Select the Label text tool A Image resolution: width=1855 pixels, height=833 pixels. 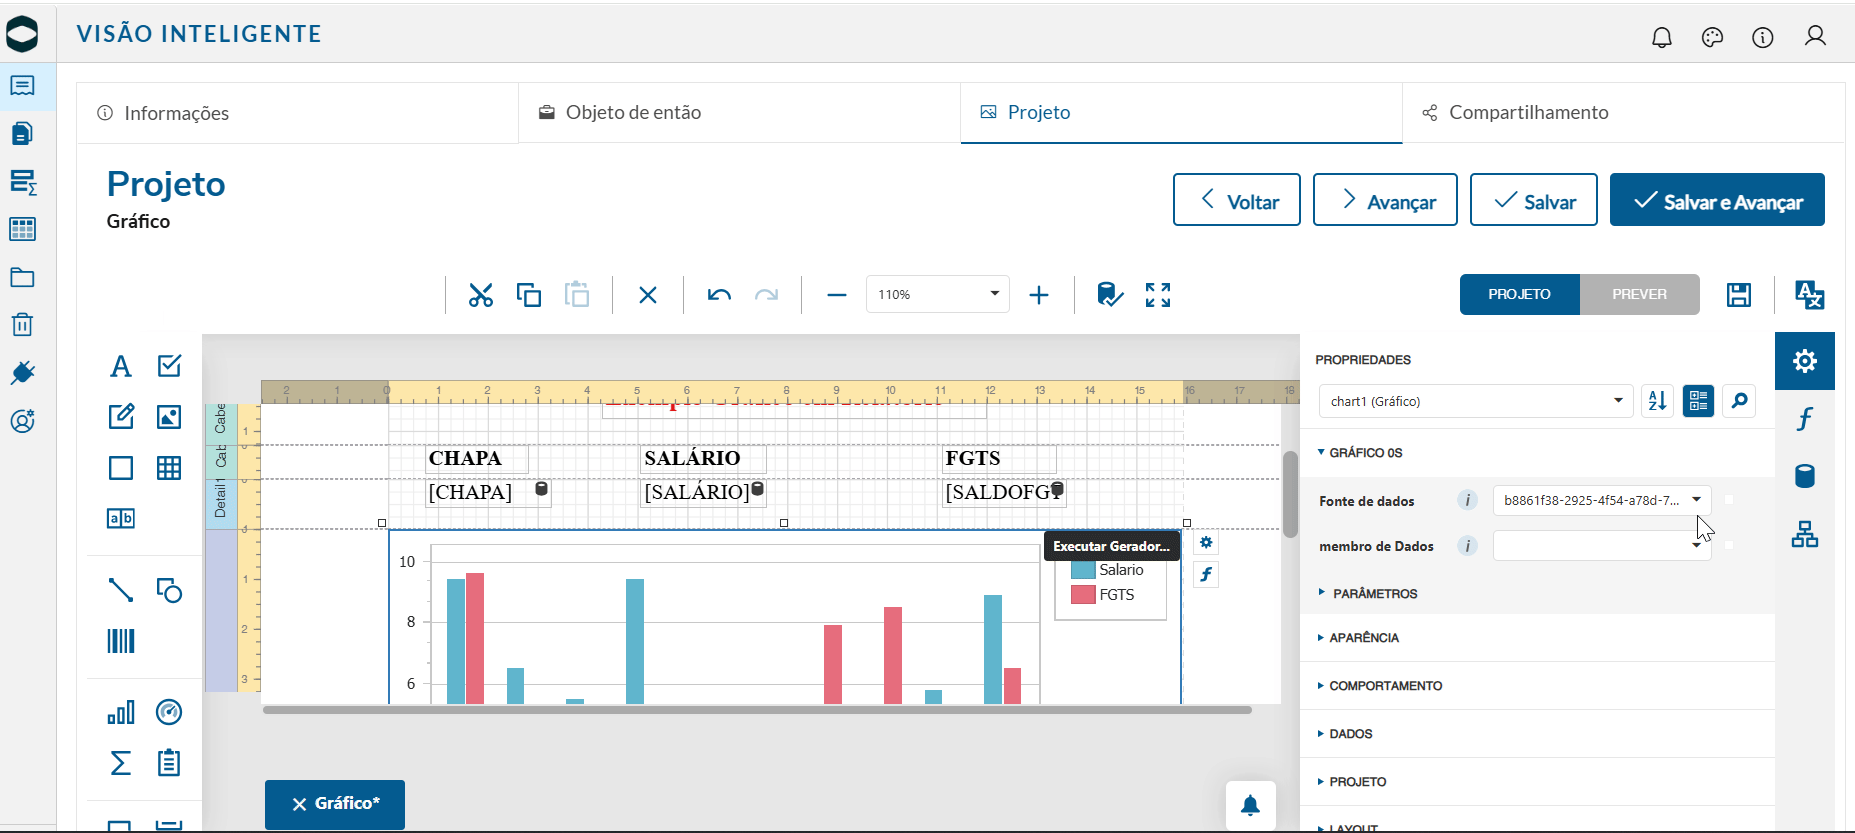coord(121,366)
